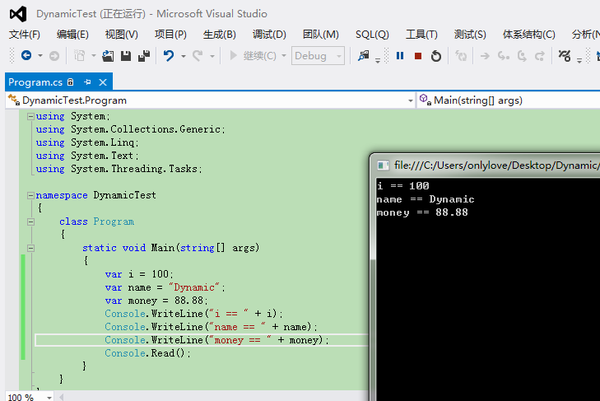
Task: Open the 测试(S) menu
Action: 470,35
